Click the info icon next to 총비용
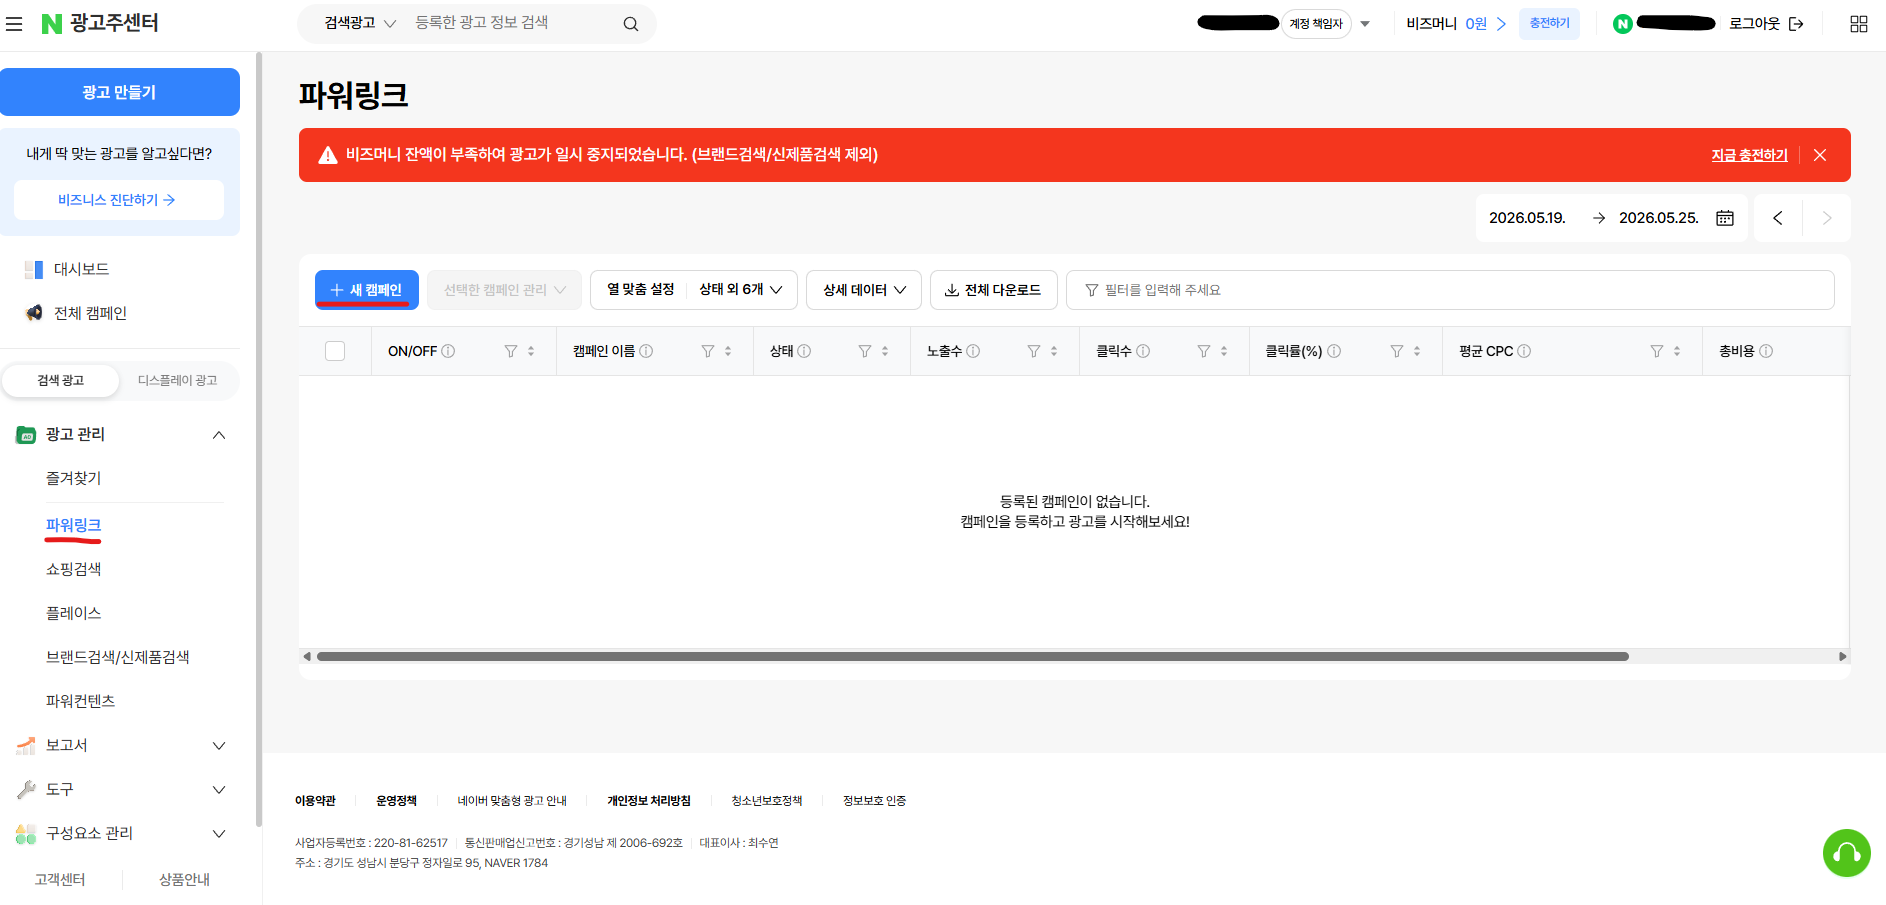This screenshot has height=905, width=1886. pos(1766,351)
